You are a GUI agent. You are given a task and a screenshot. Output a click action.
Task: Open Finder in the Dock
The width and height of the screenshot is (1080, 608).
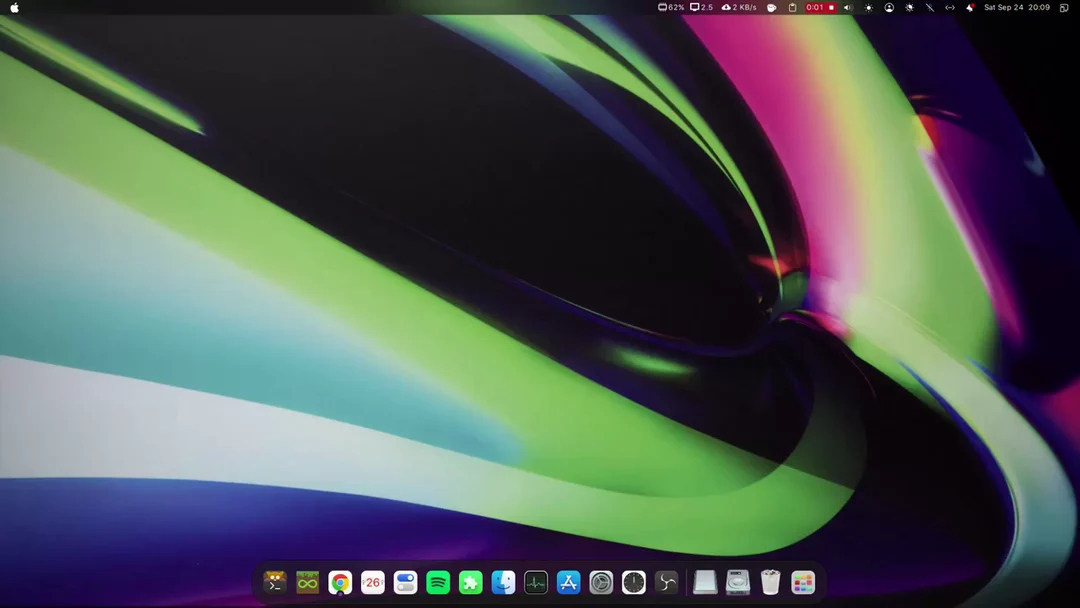[502, 582]
